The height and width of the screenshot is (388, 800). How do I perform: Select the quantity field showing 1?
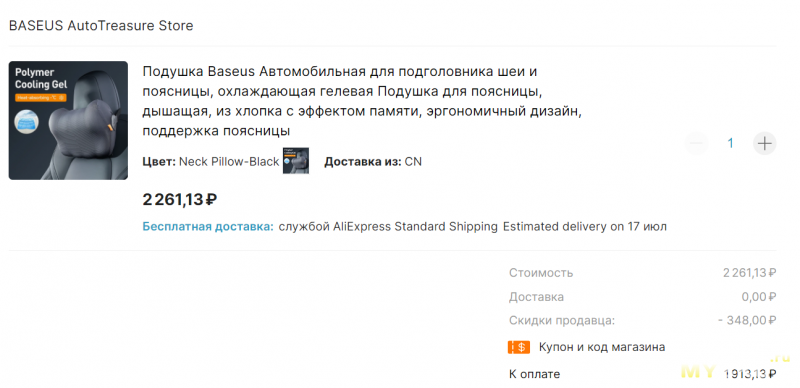[x=731, y=143]
